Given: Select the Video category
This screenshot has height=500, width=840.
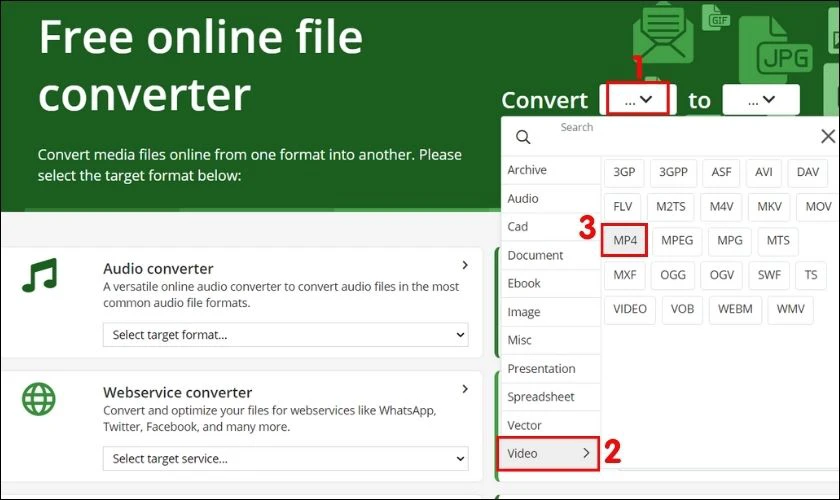Looking at the screenshot, I should click(x=549, y=453).
